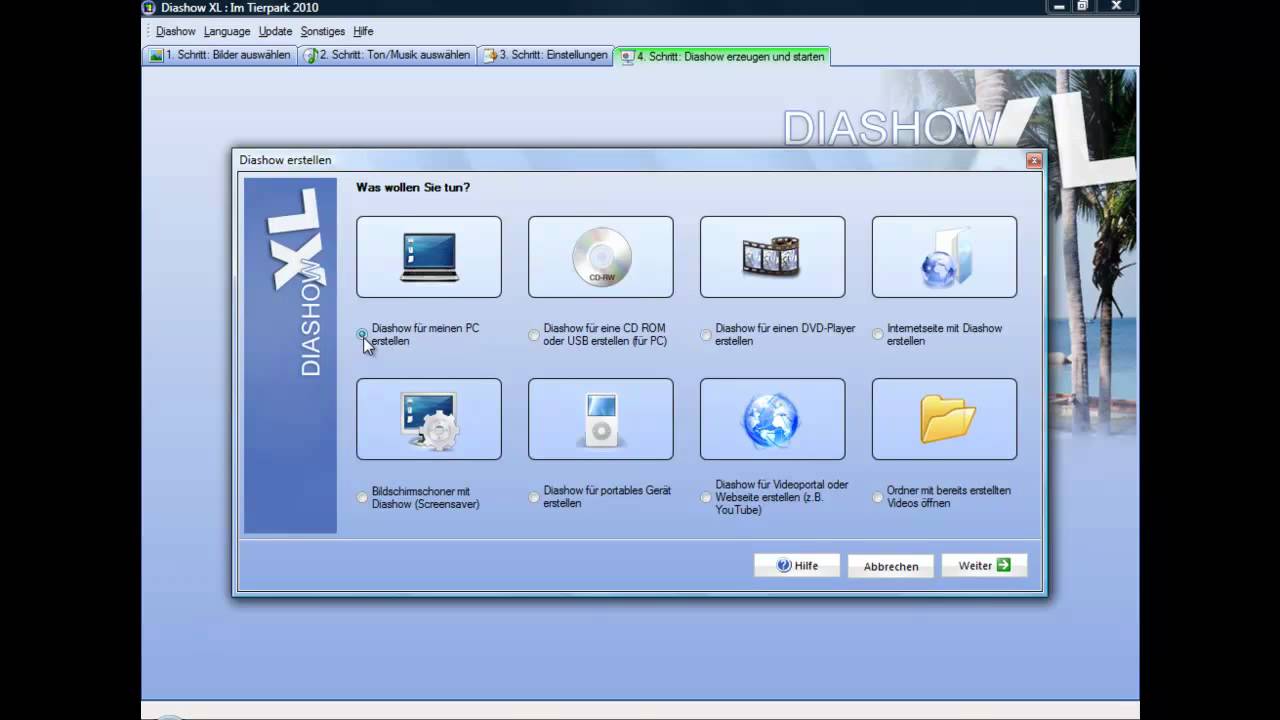Click the portable player device icon
The height and width of the screenshot is (720, 1280).
(x=601, y=419)
